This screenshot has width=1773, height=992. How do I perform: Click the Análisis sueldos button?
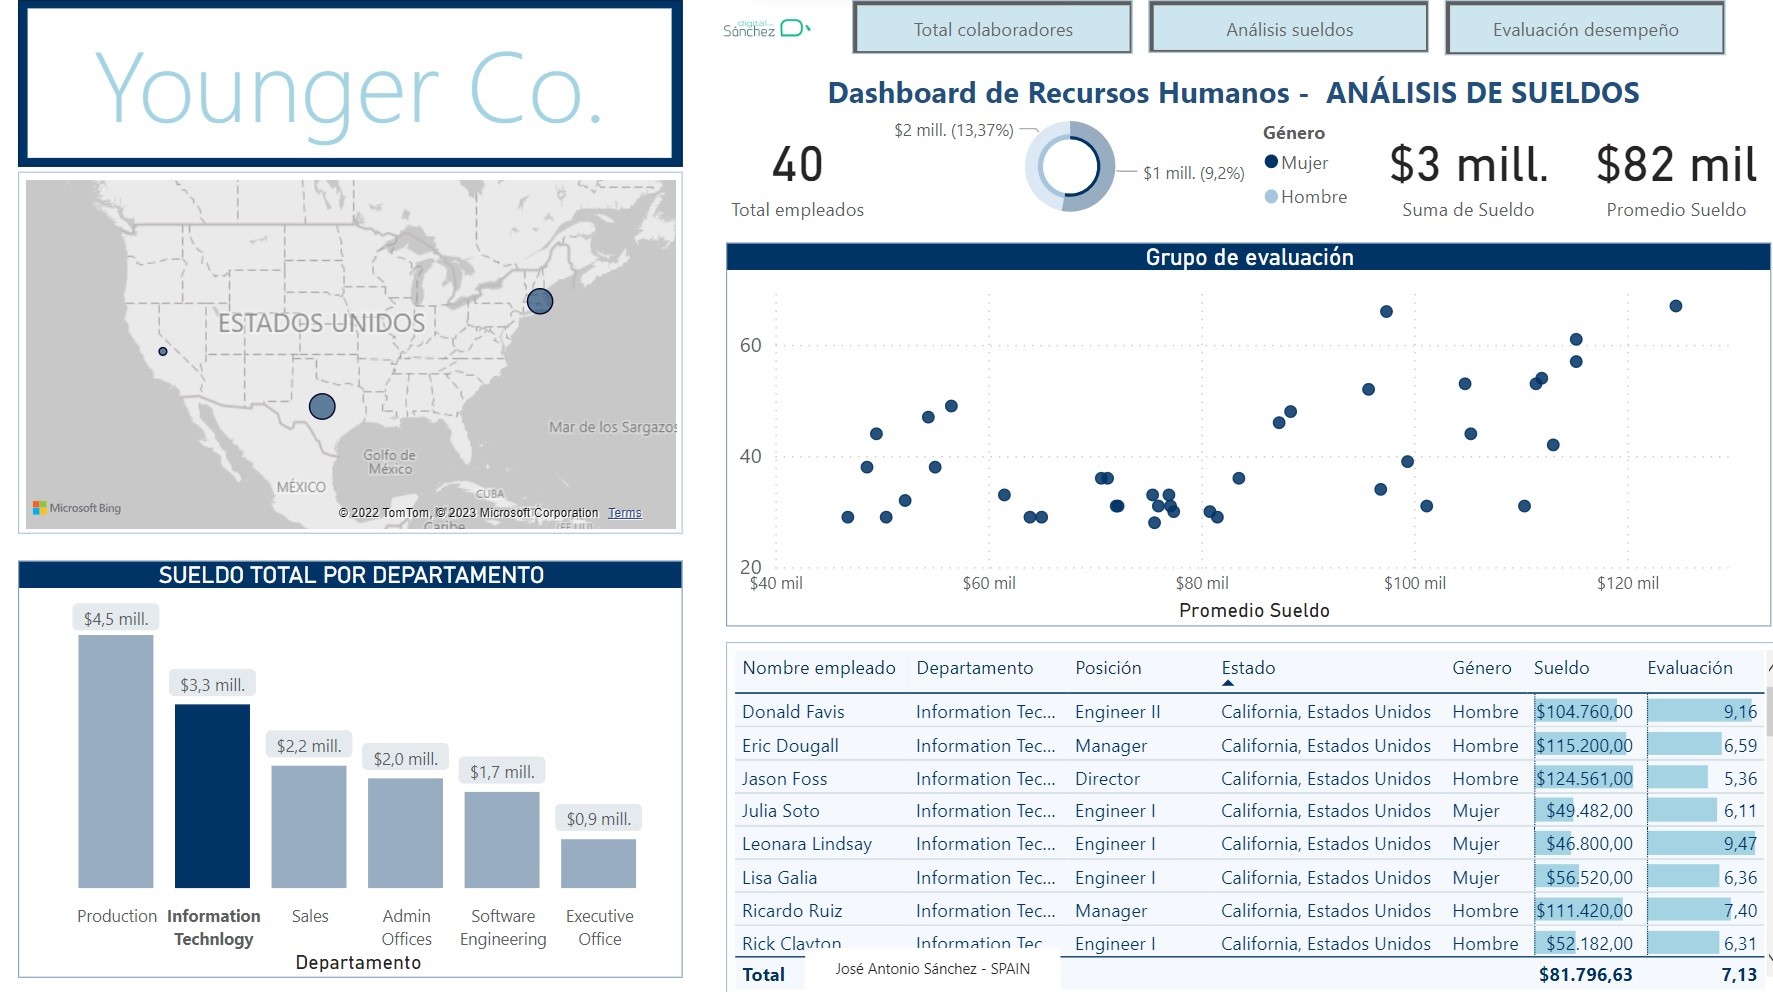point(1289,29)
